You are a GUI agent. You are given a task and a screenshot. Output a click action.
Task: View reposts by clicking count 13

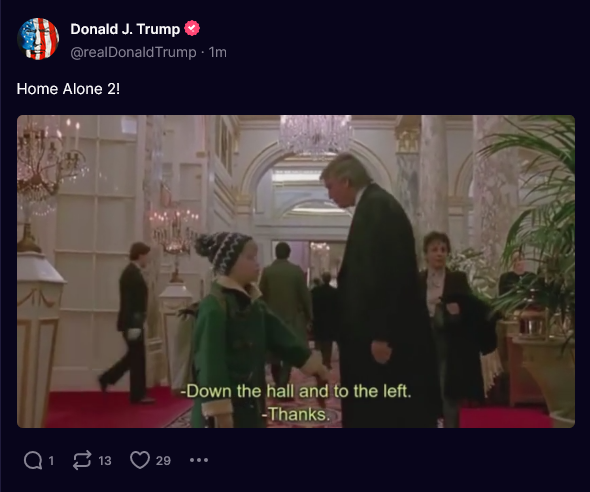(105, 460)
